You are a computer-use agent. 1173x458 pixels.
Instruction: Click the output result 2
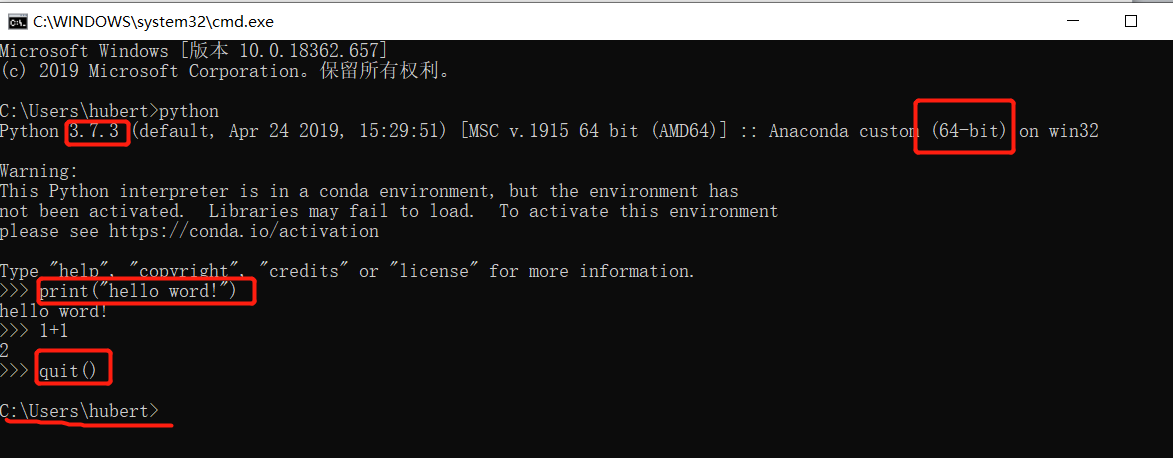coord(4,350)
